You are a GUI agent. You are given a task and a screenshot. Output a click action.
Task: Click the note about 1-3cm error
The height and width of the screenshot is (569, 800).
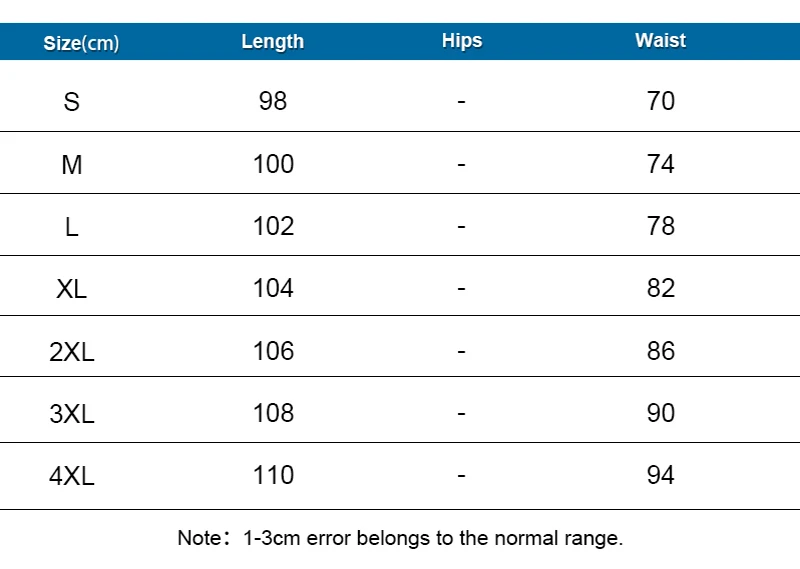pos(401,538)
